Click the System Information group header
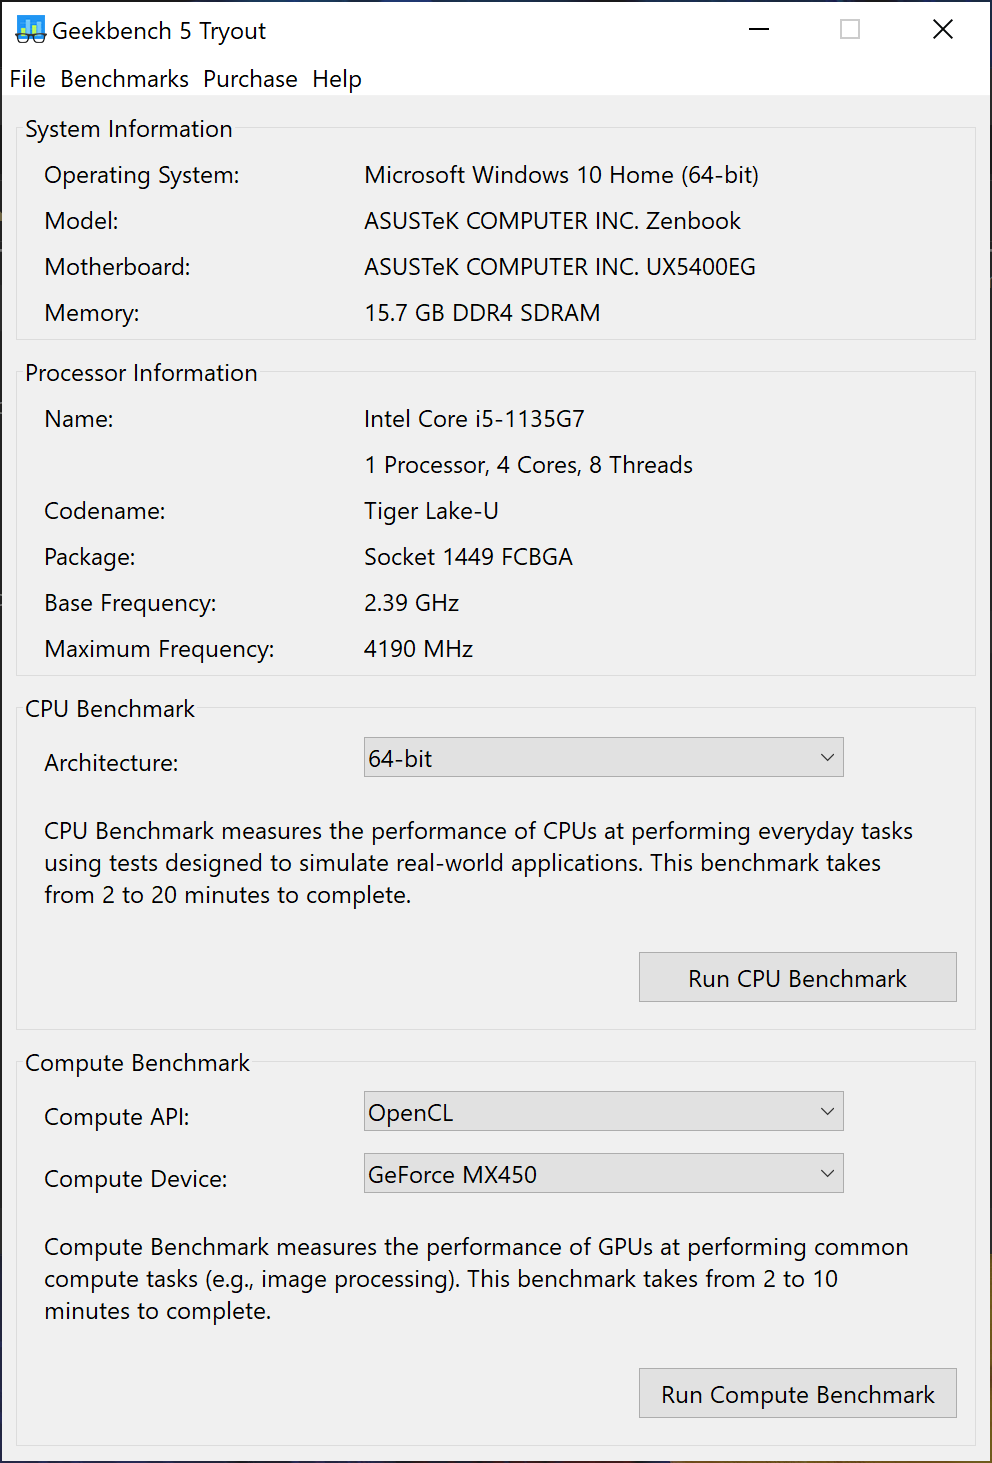The width and height of the screenshot is (992, 1463). tap(128, 129)
